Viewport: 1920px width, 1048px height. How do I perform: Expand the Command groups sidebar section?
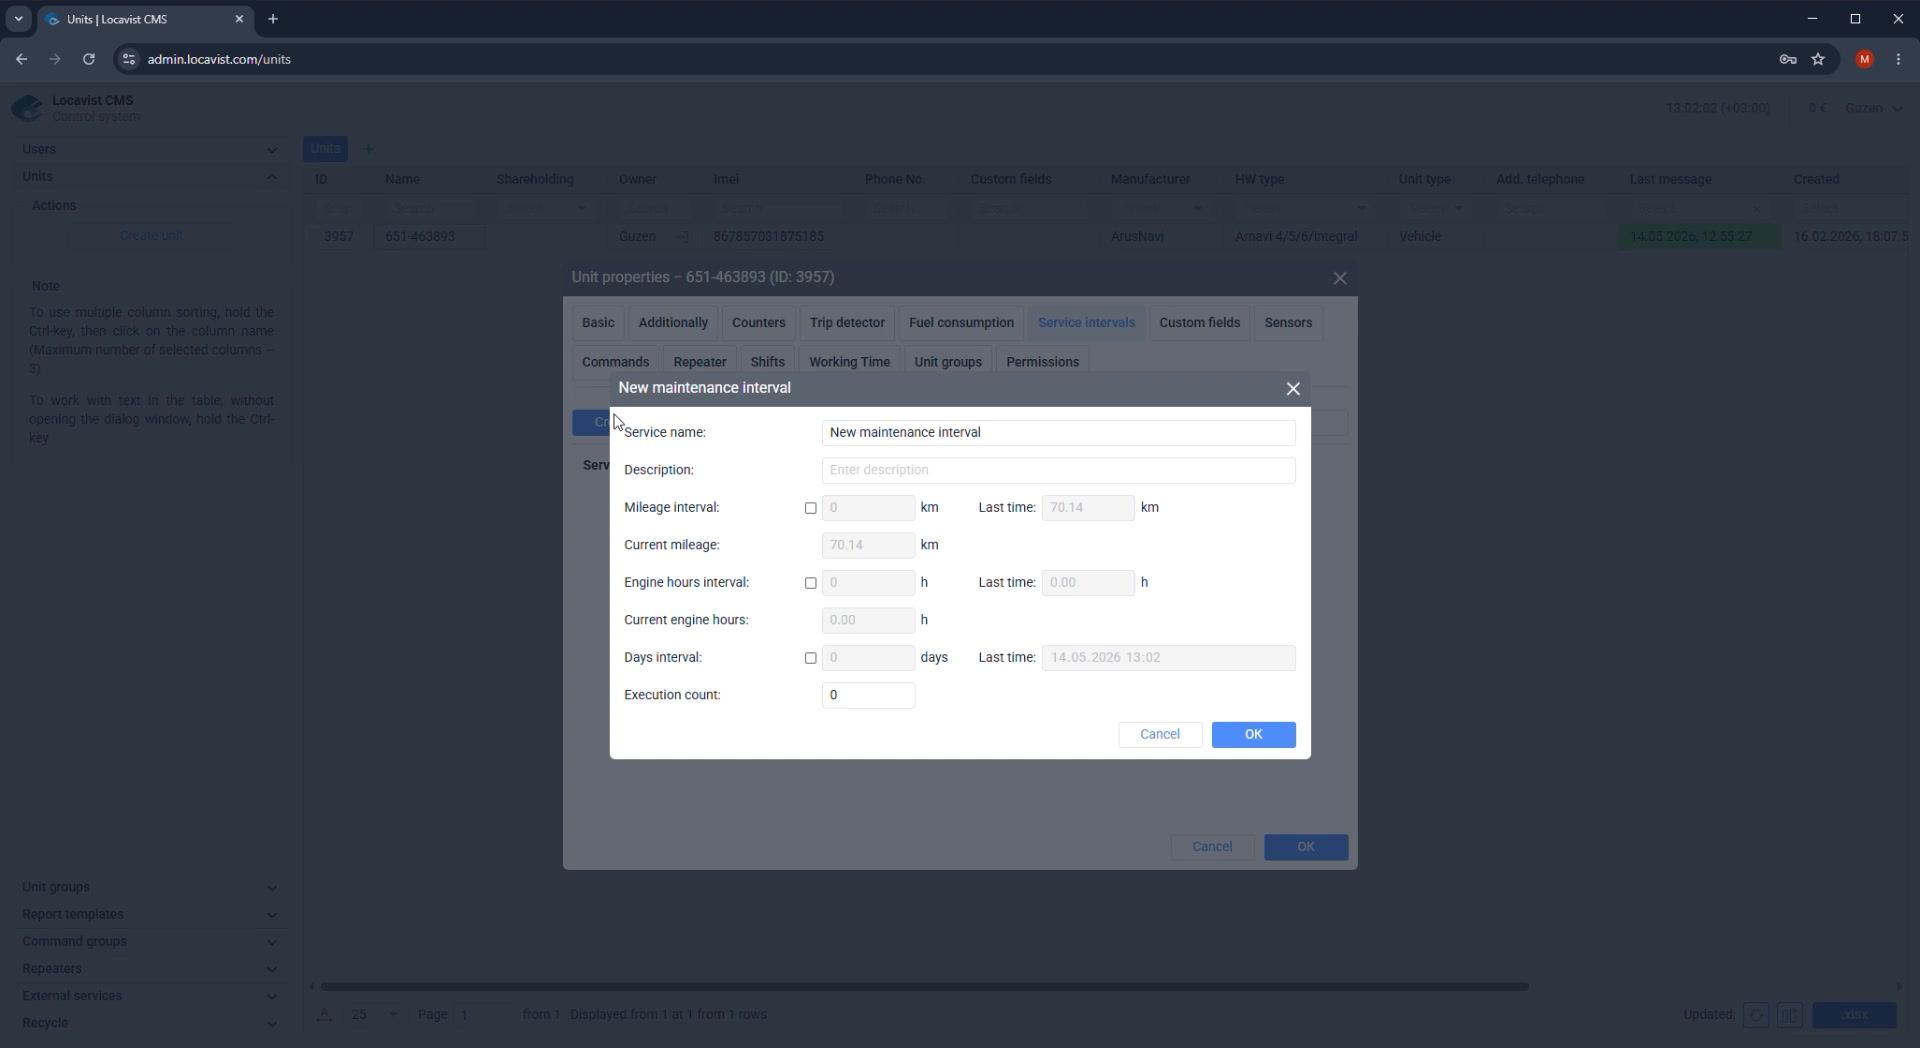pyautogui.click(x=149, y=941)
